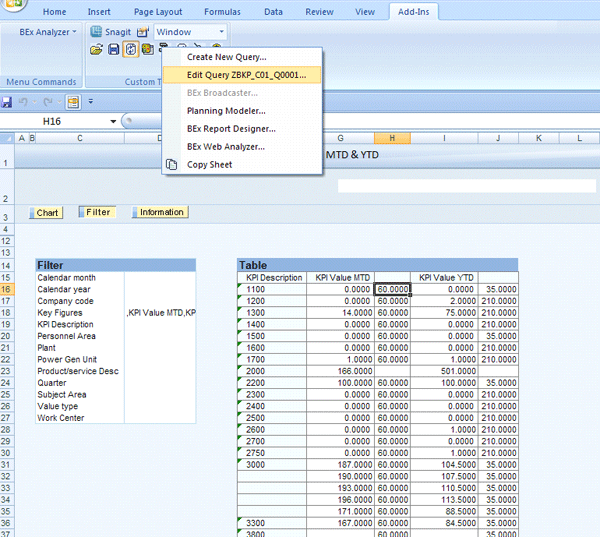
Task: Click the BEx Change Variable Values icon
Action: click(146, 49)
